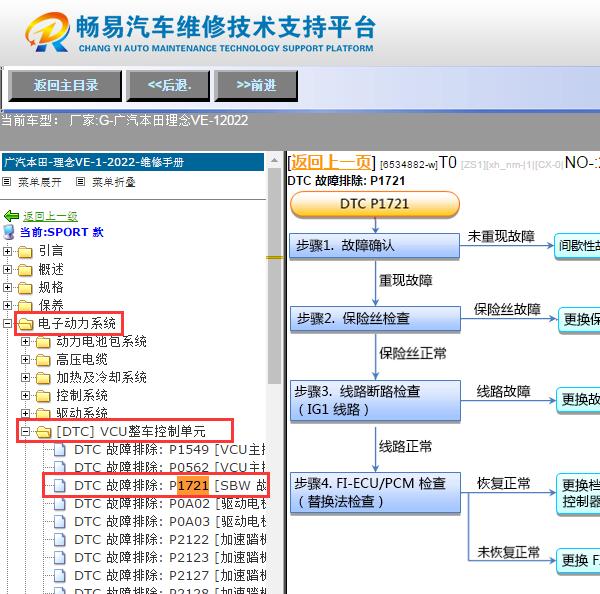
Task: Click the 返回上一级 link
Action: tap(50, 216)
